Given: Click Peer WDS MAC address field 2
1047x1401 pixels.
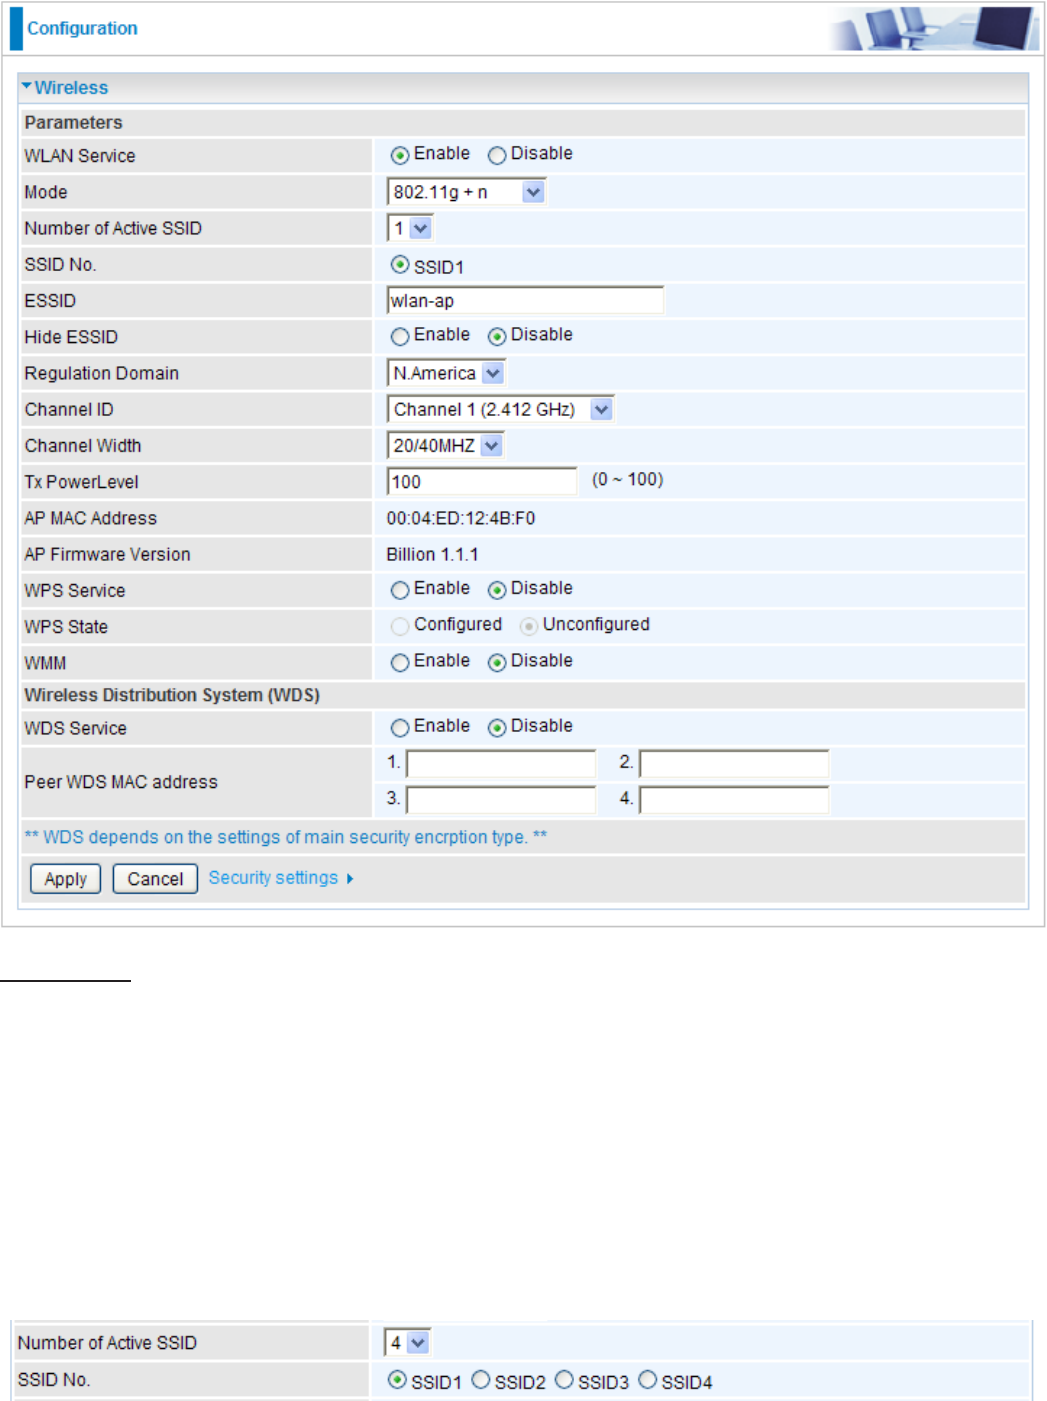Looking at the screenshot, I should point(734,764).
